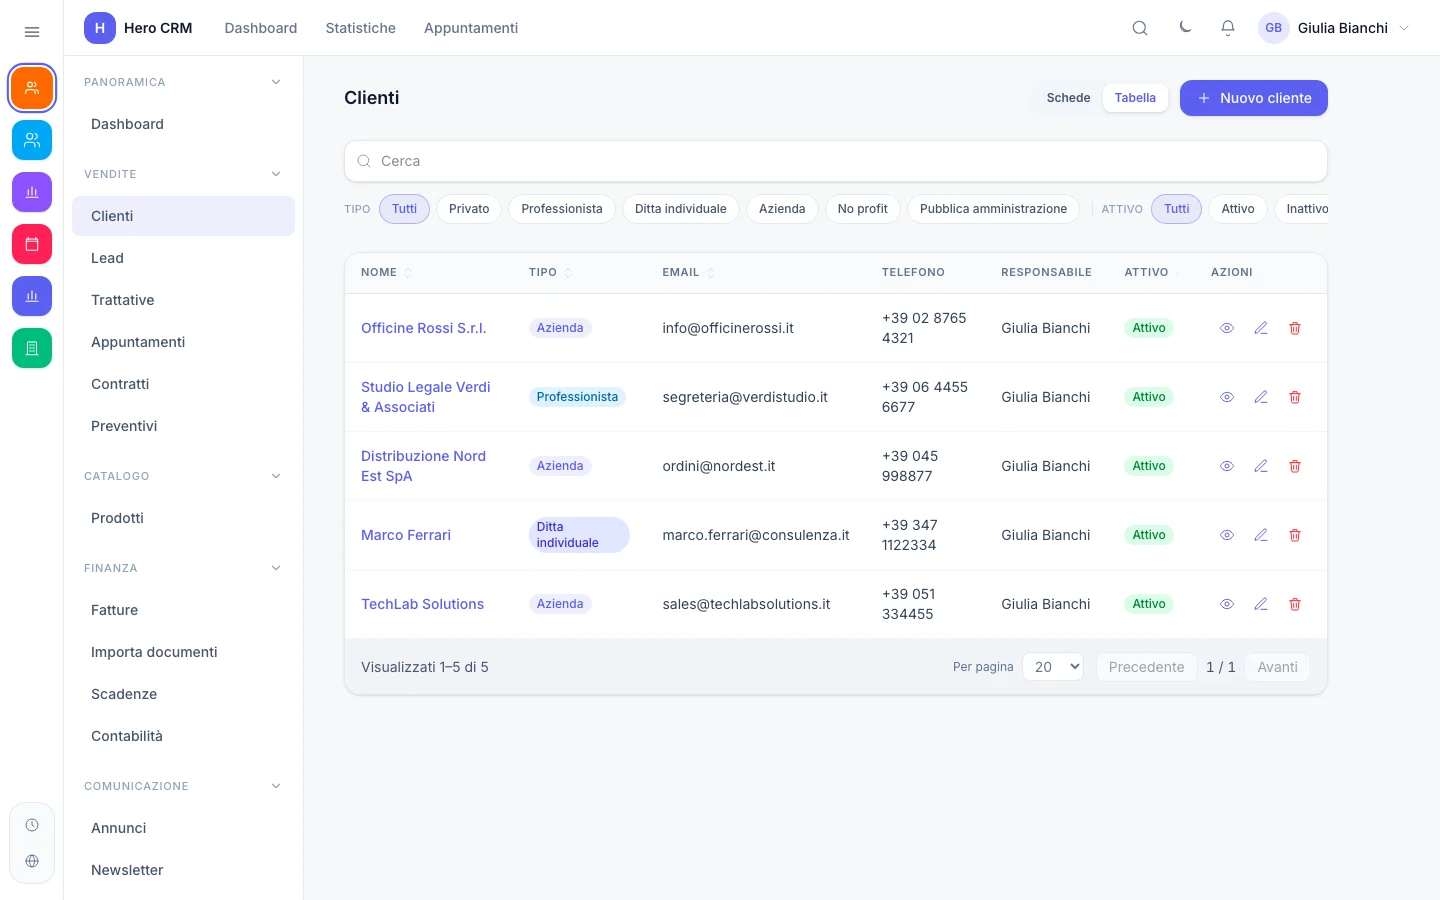This screenshot has height=900, width=1440.
Task: Open the per pagina 20 dropdown
Action: [x=1053, y=667]
